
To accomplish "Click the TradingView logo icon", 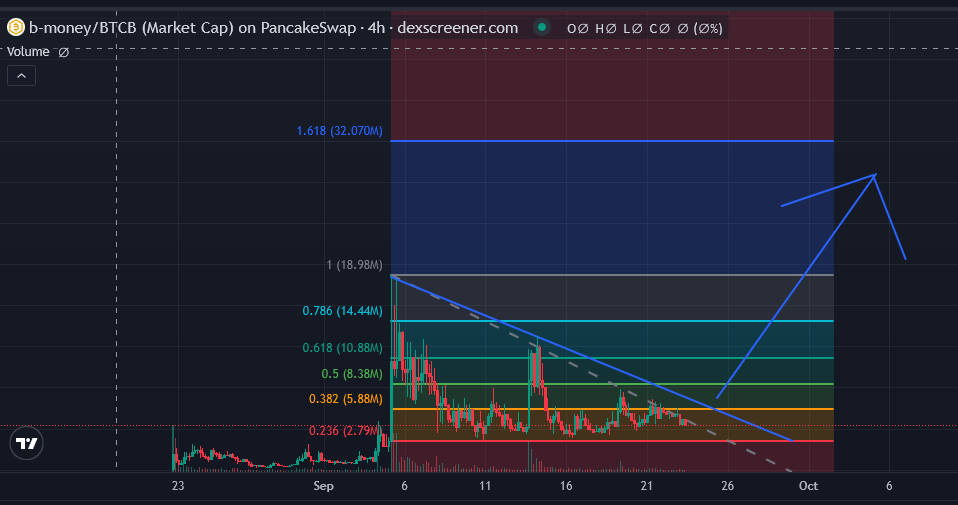I will [27, 443].
